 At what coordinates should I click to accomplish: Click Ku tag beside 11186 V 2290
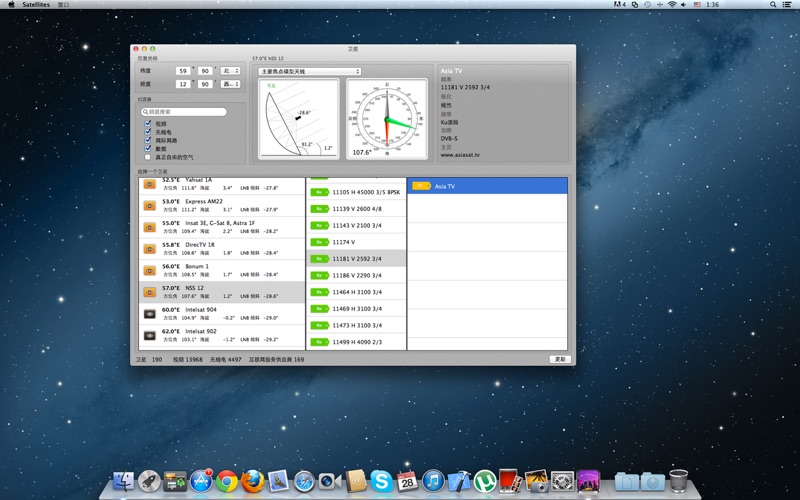[x=320, y=276]
